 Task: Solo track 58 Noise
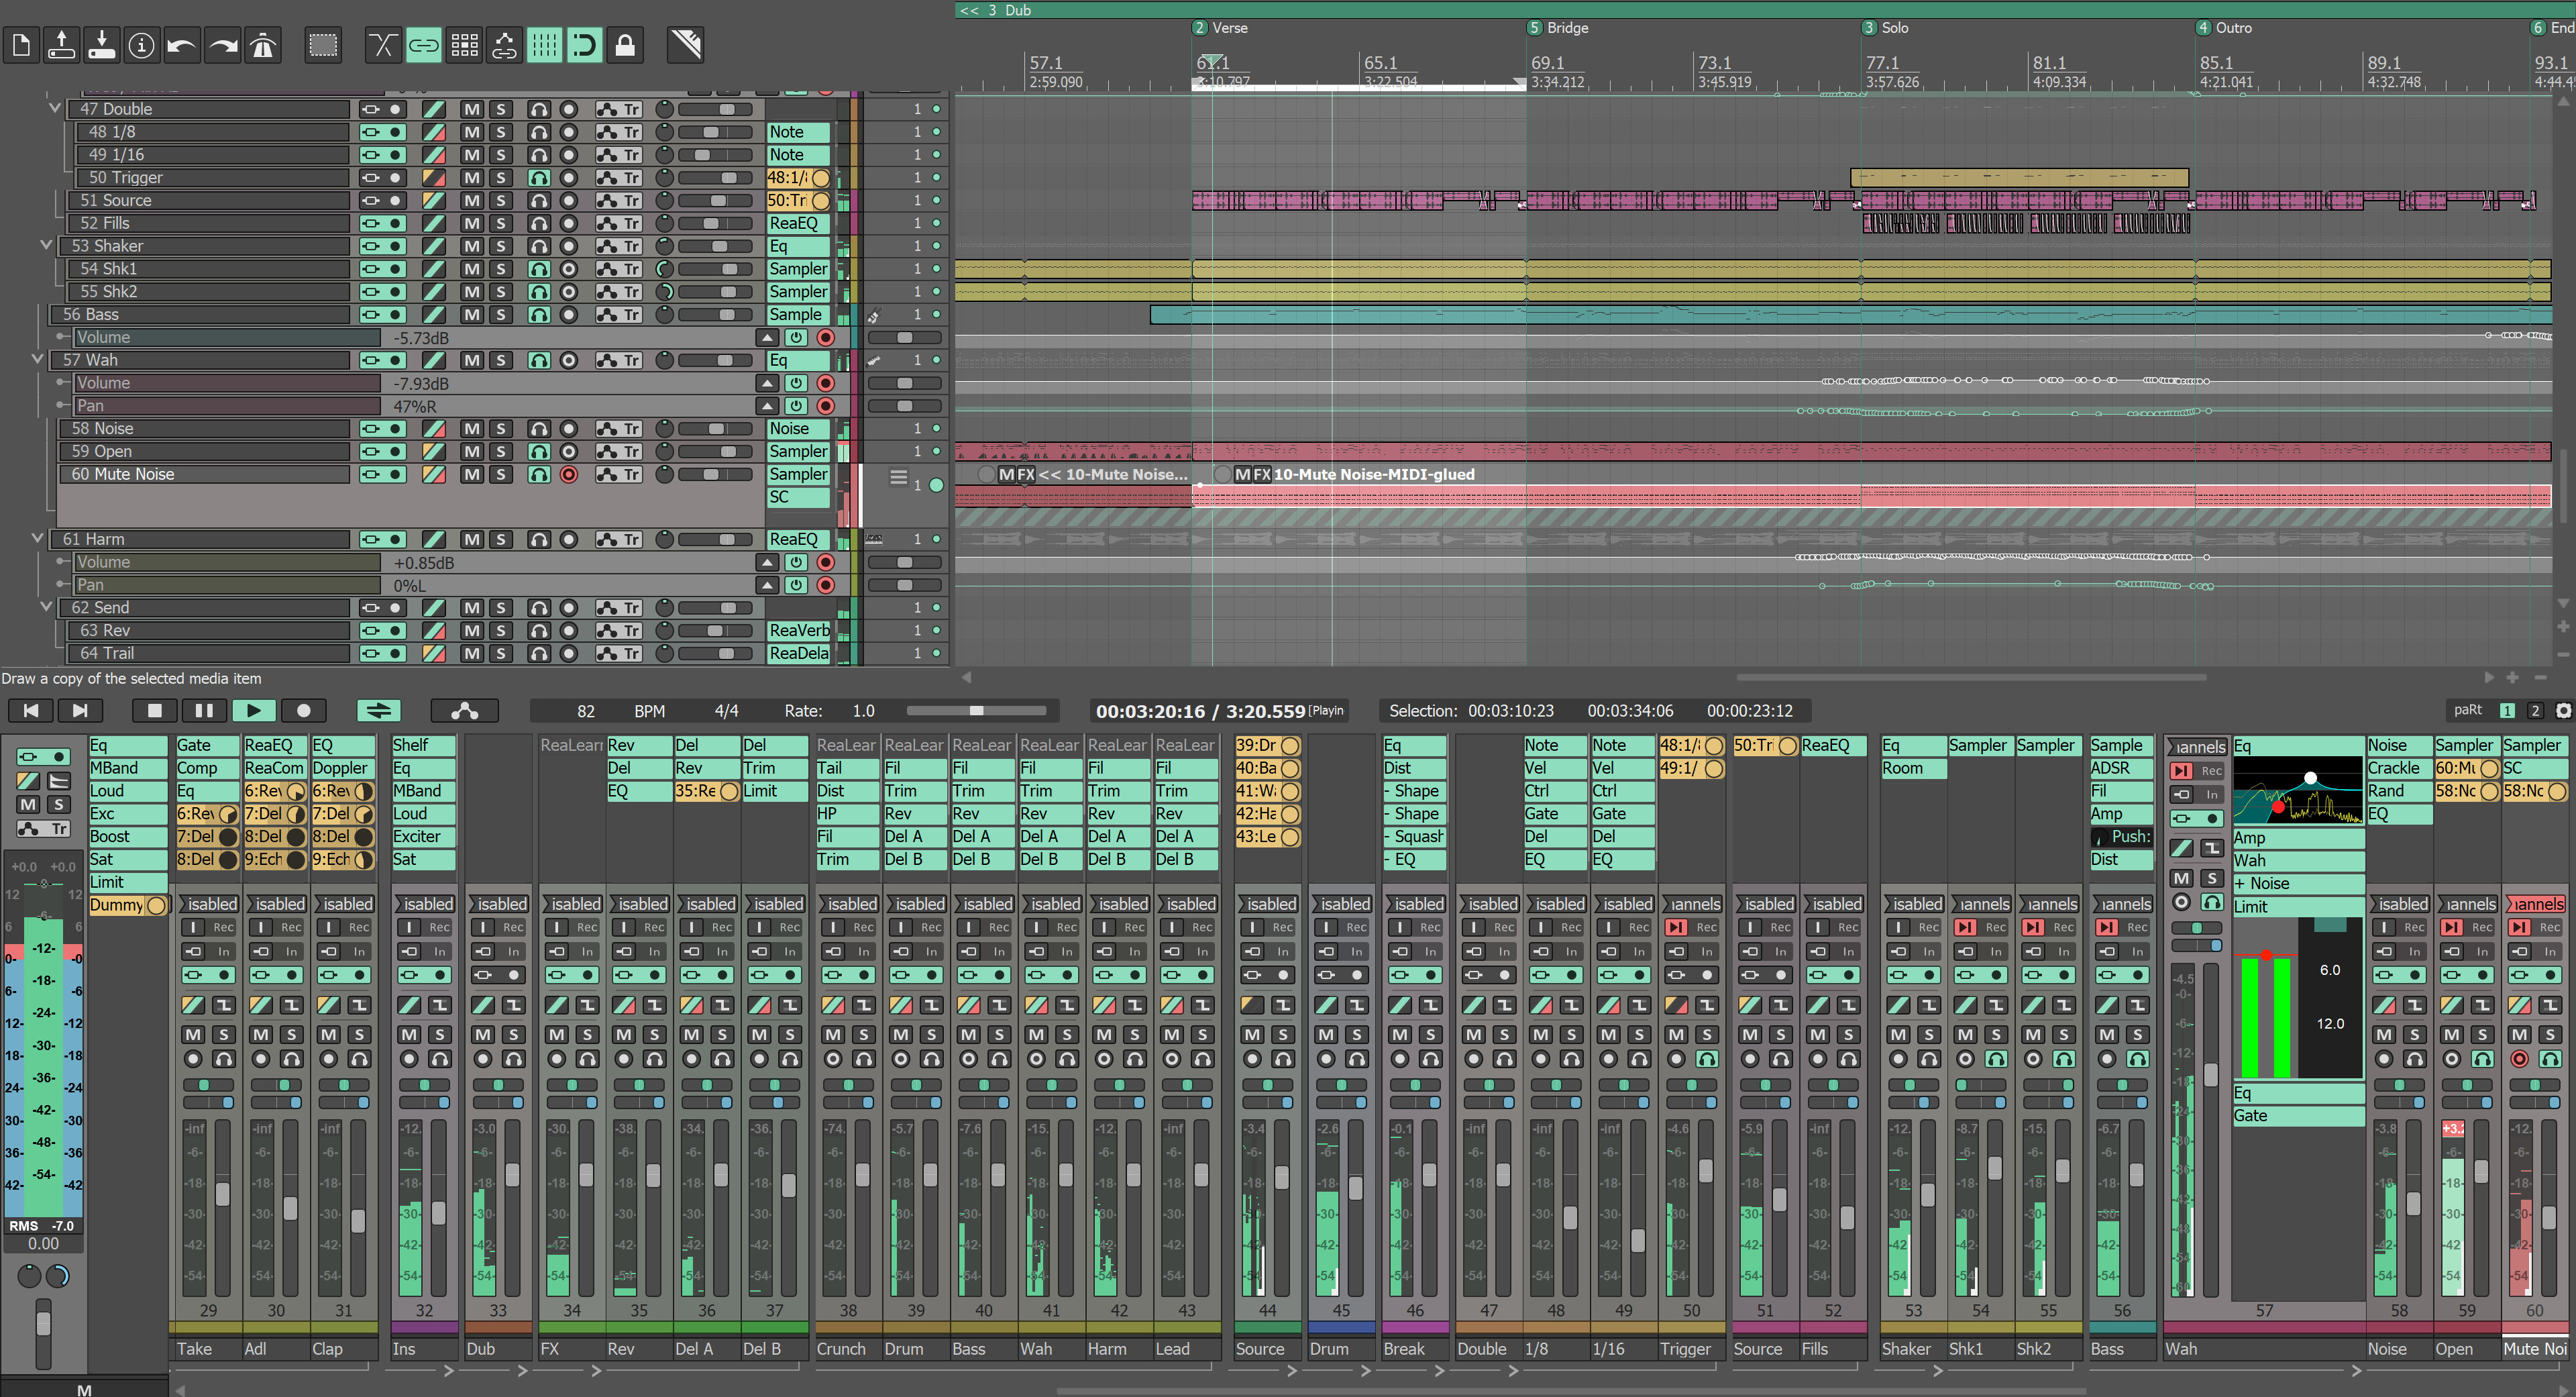click(x=500, y=428)
